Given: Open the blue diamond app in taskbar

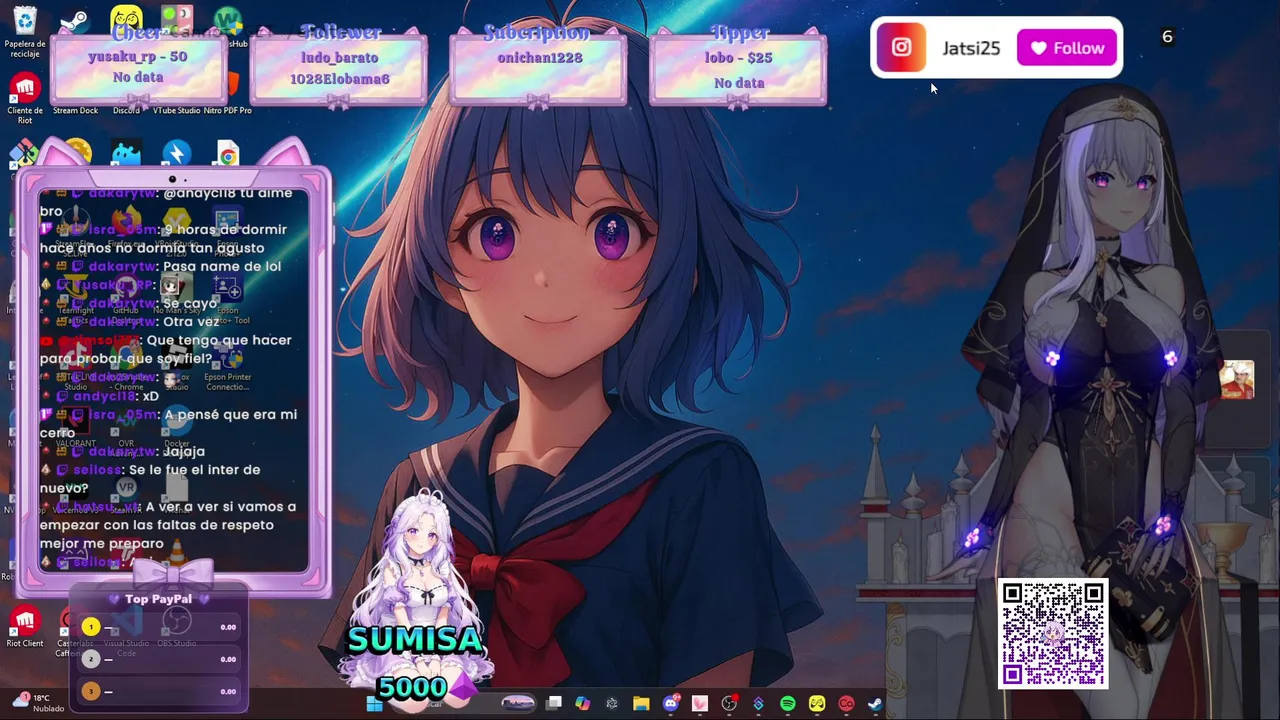Looking at the screenshot, I should (758, 704).
